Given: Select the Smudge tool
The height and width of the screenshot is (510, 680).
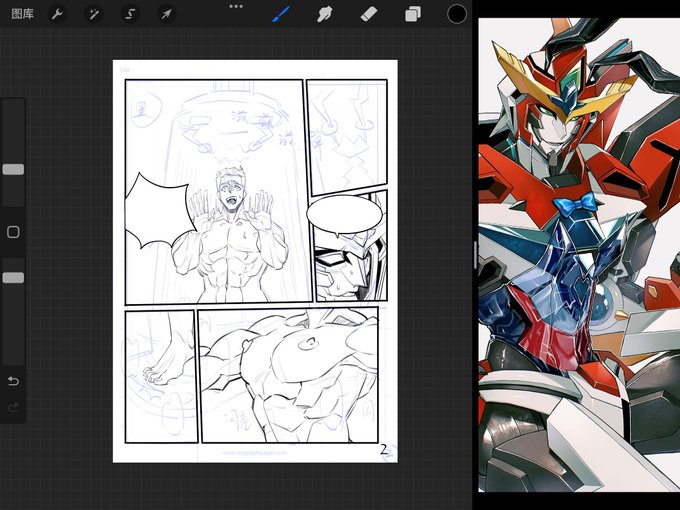Looking at the screenshot, I should [324, 14].
